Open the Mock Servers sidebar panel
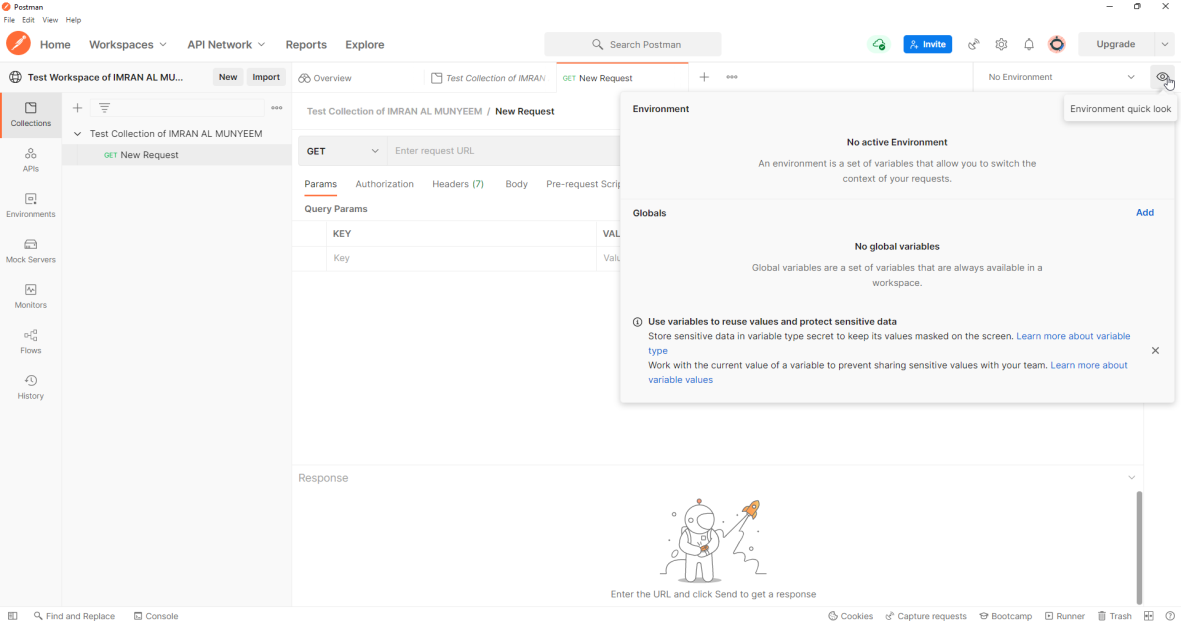Screen dimensions: 1181x624 [x=31, y=251]
